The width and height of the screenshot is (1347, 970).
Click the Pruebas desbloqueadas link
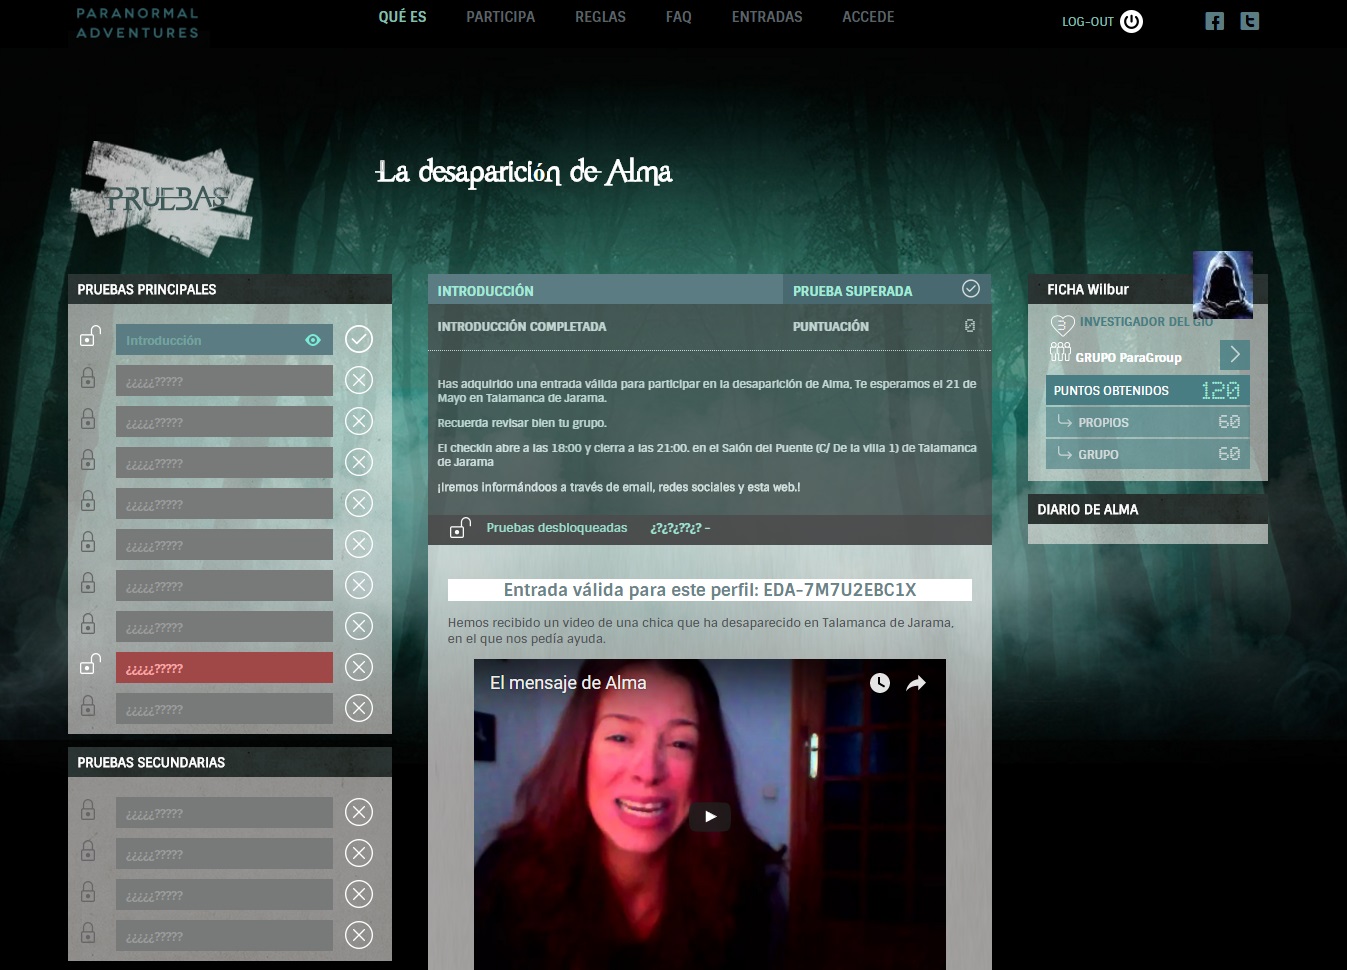pos(556,528)
